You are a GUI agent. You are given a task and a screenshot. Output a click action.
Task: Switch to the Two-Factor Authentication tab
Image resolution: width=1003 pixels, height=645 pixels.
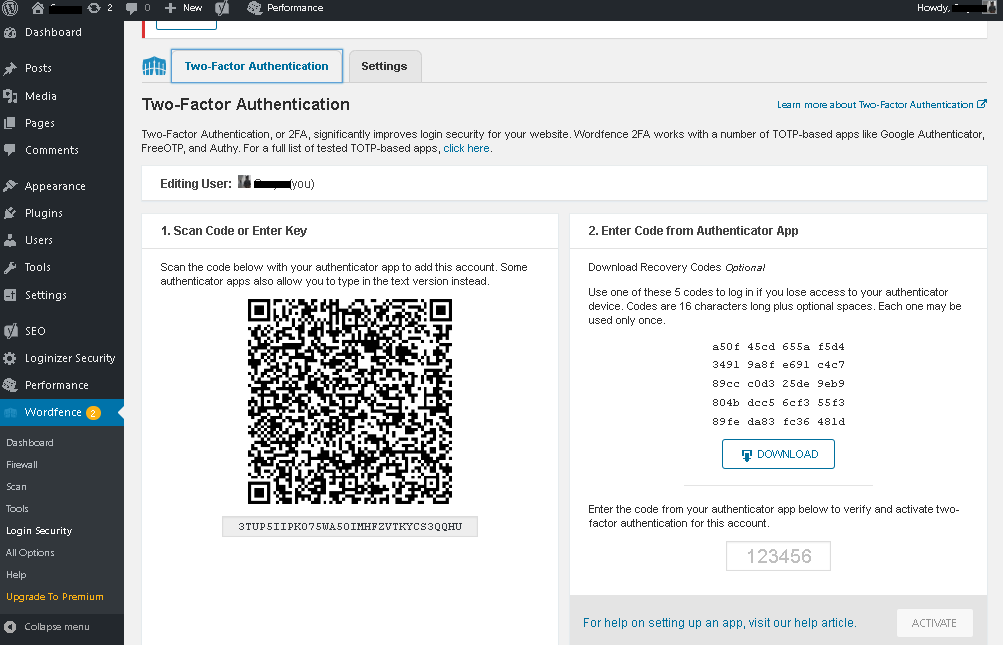pyautogui.click(x=257, y=66)
